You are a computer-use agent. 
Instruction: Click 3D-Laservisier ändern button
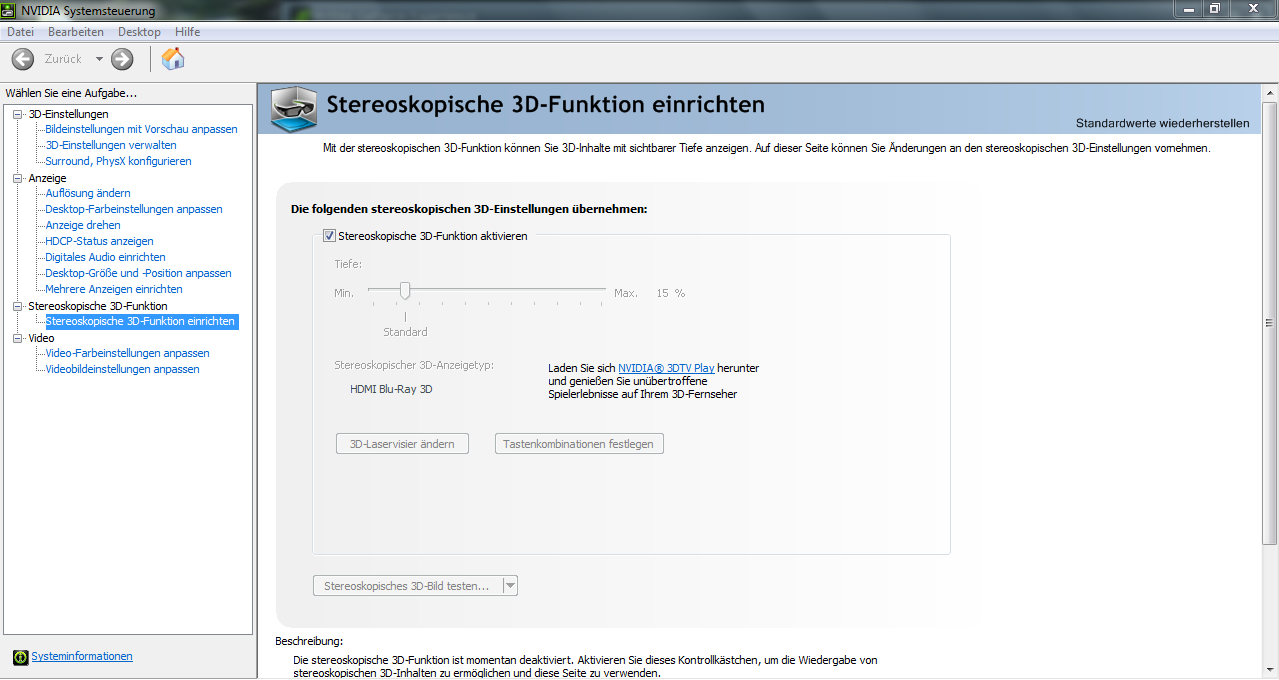402,444
